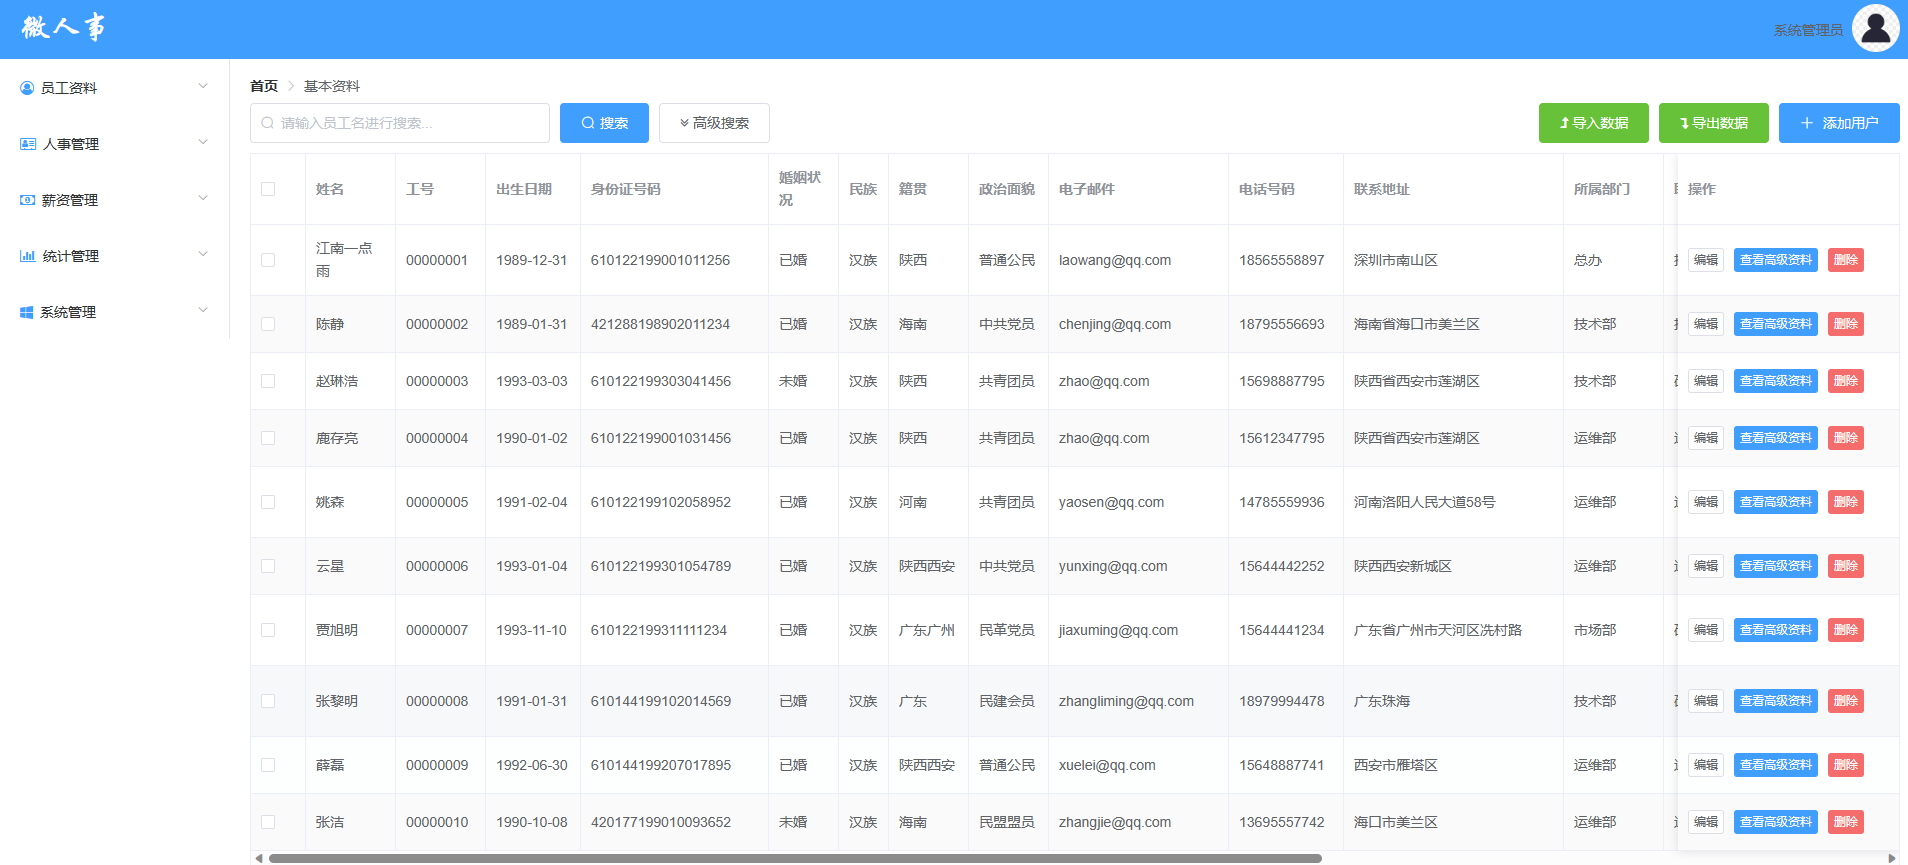
Task: Click the 导入数据 button
Action: pos(1594,123)
